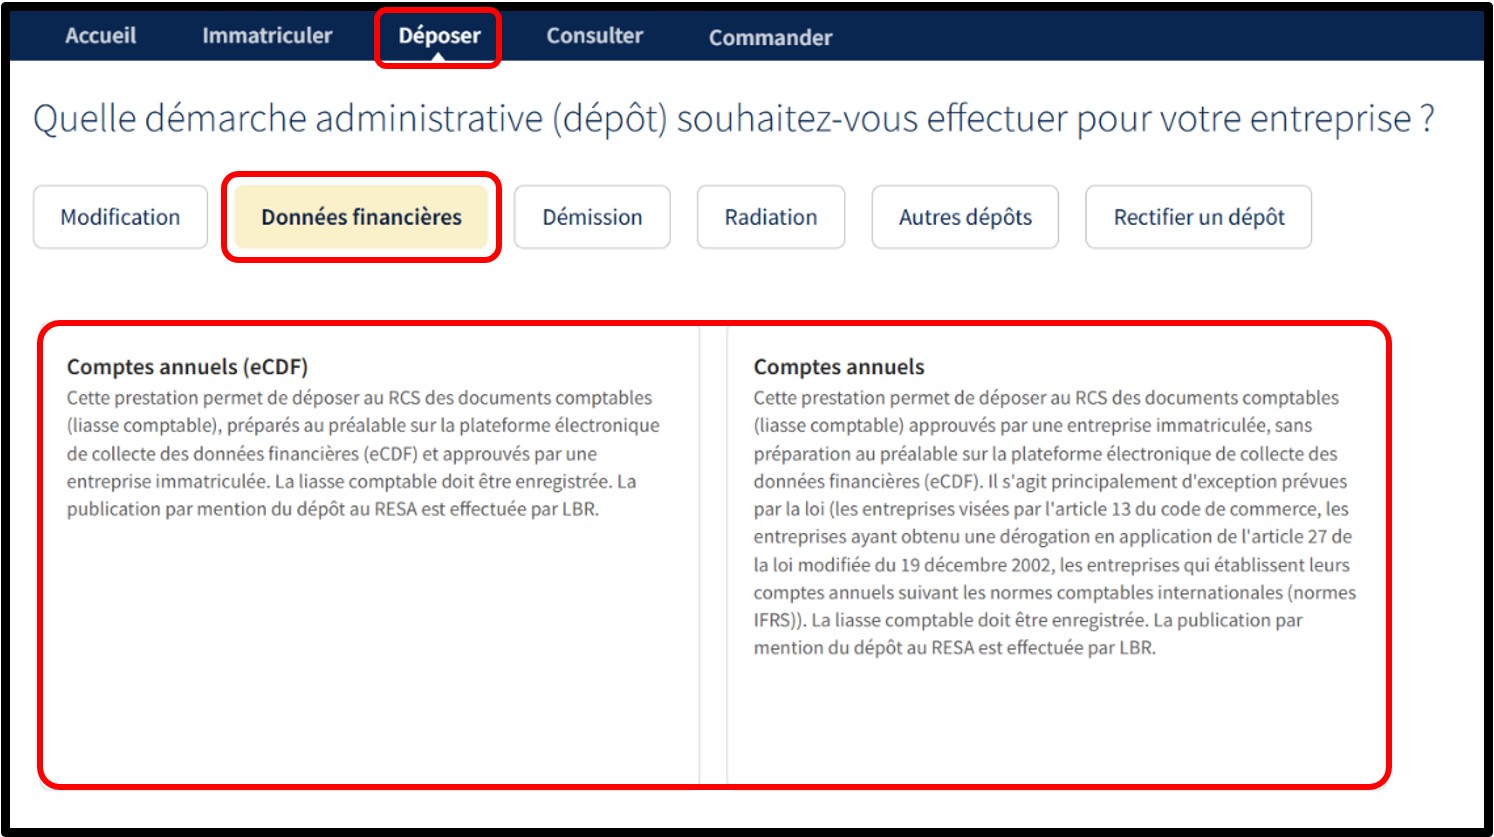The width and height of the screenshot is (1494, 837).
Task: Navigate to the Commander section
Action: pos(770,38)
